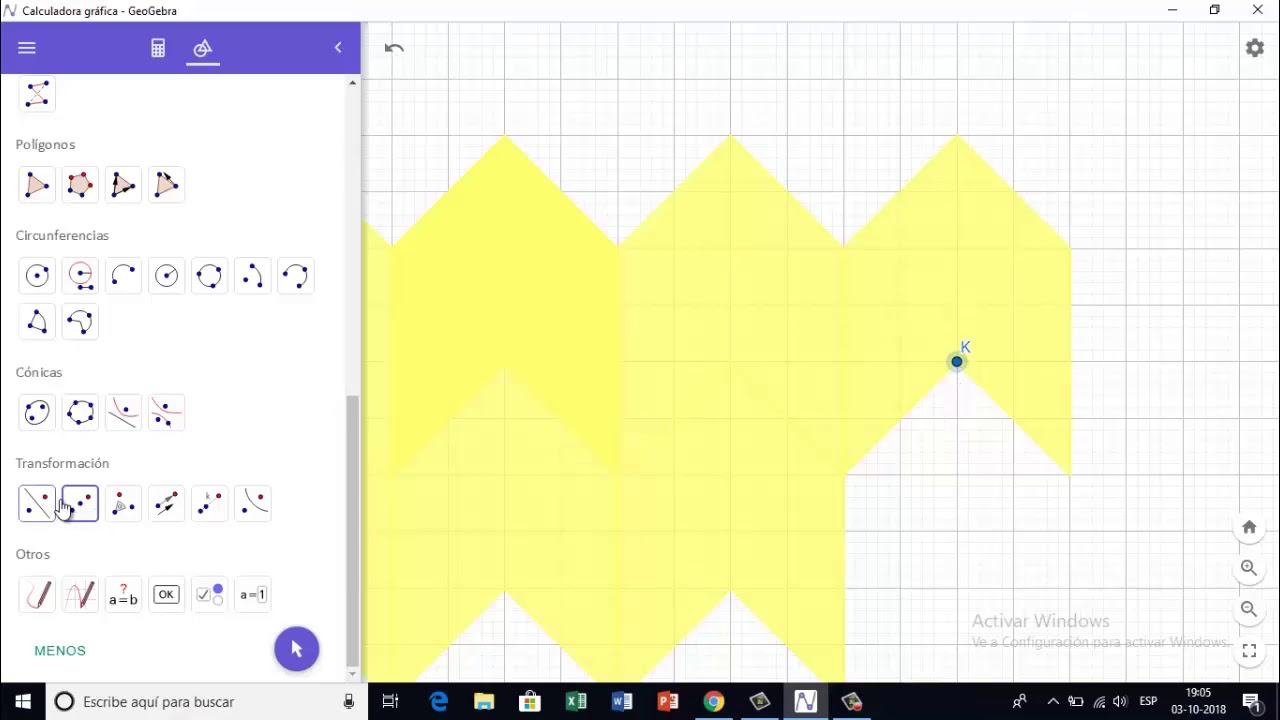Select the Circumcircular Arc tool

click(x=295, y=276)
